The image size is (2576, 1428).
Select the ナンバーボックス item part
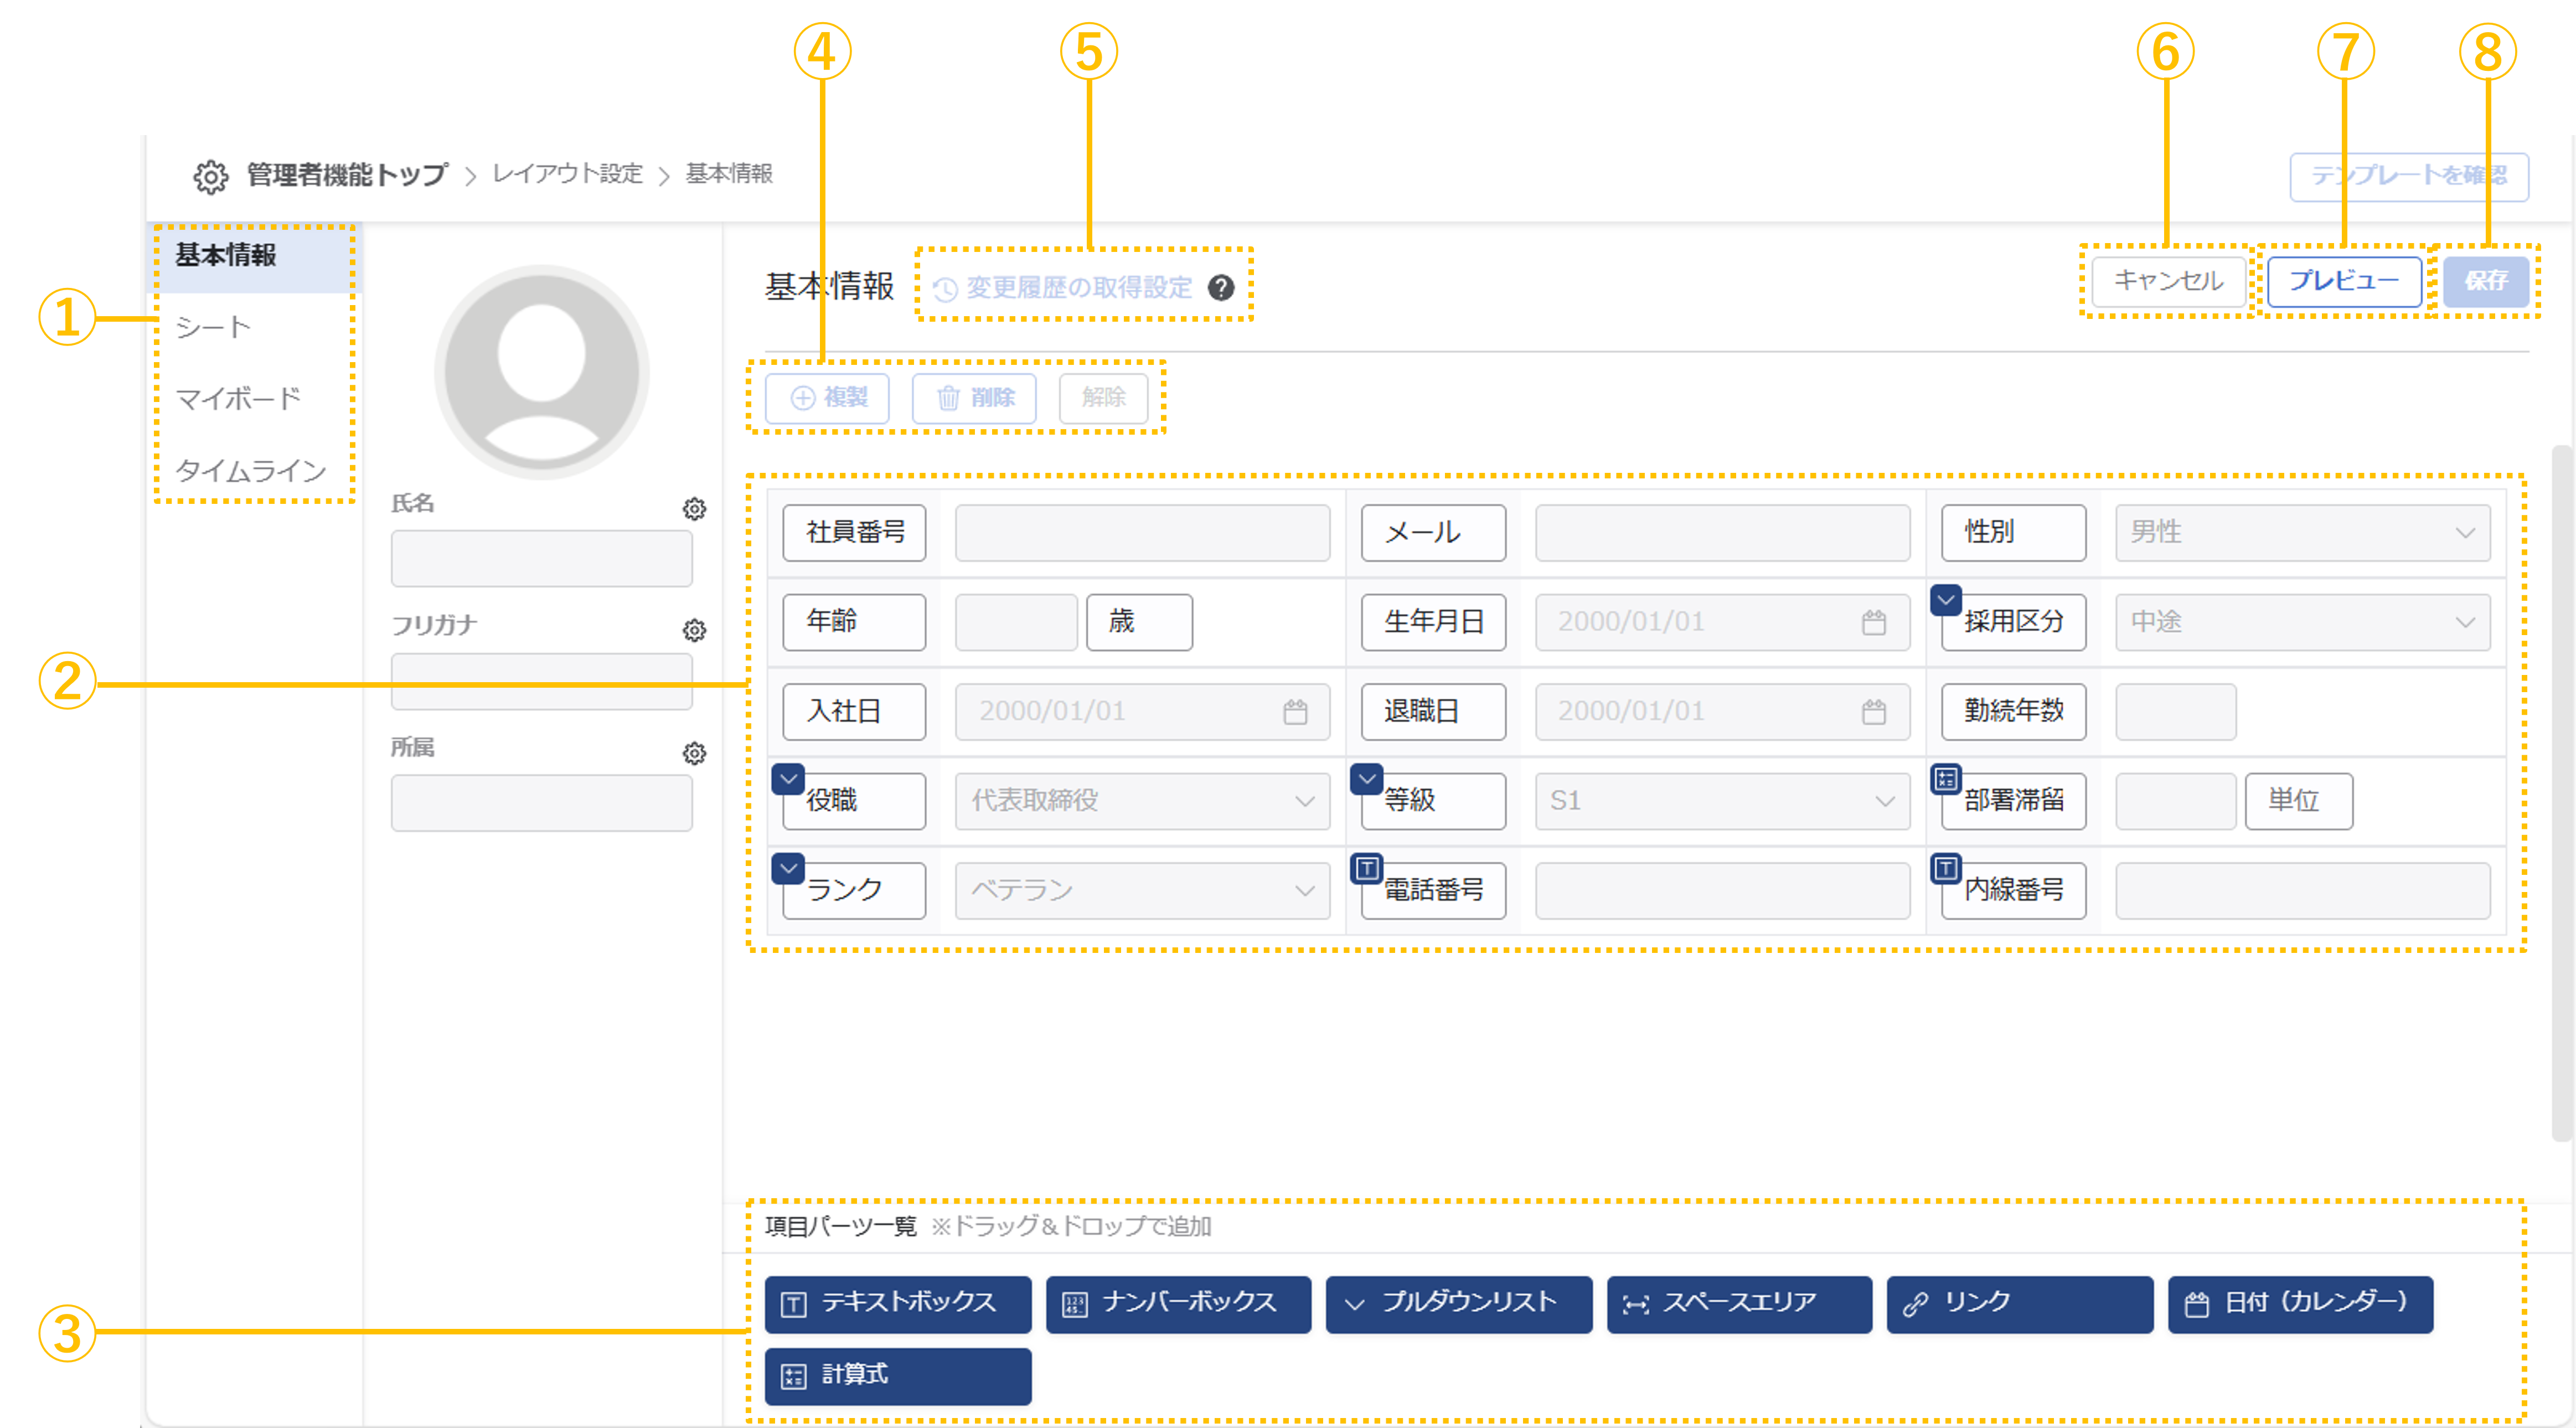pos(1177,1304)
